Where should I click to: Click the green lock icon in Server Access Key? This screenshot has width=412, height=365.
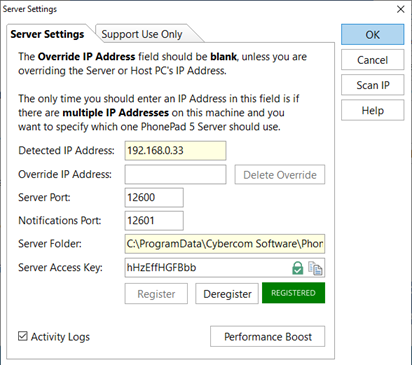(x=297, y=268)
